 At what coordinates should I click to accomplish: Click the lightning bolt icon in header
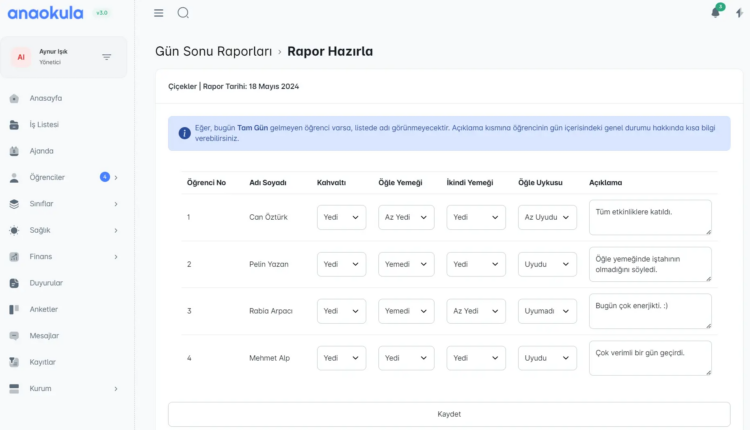[739, 13]
